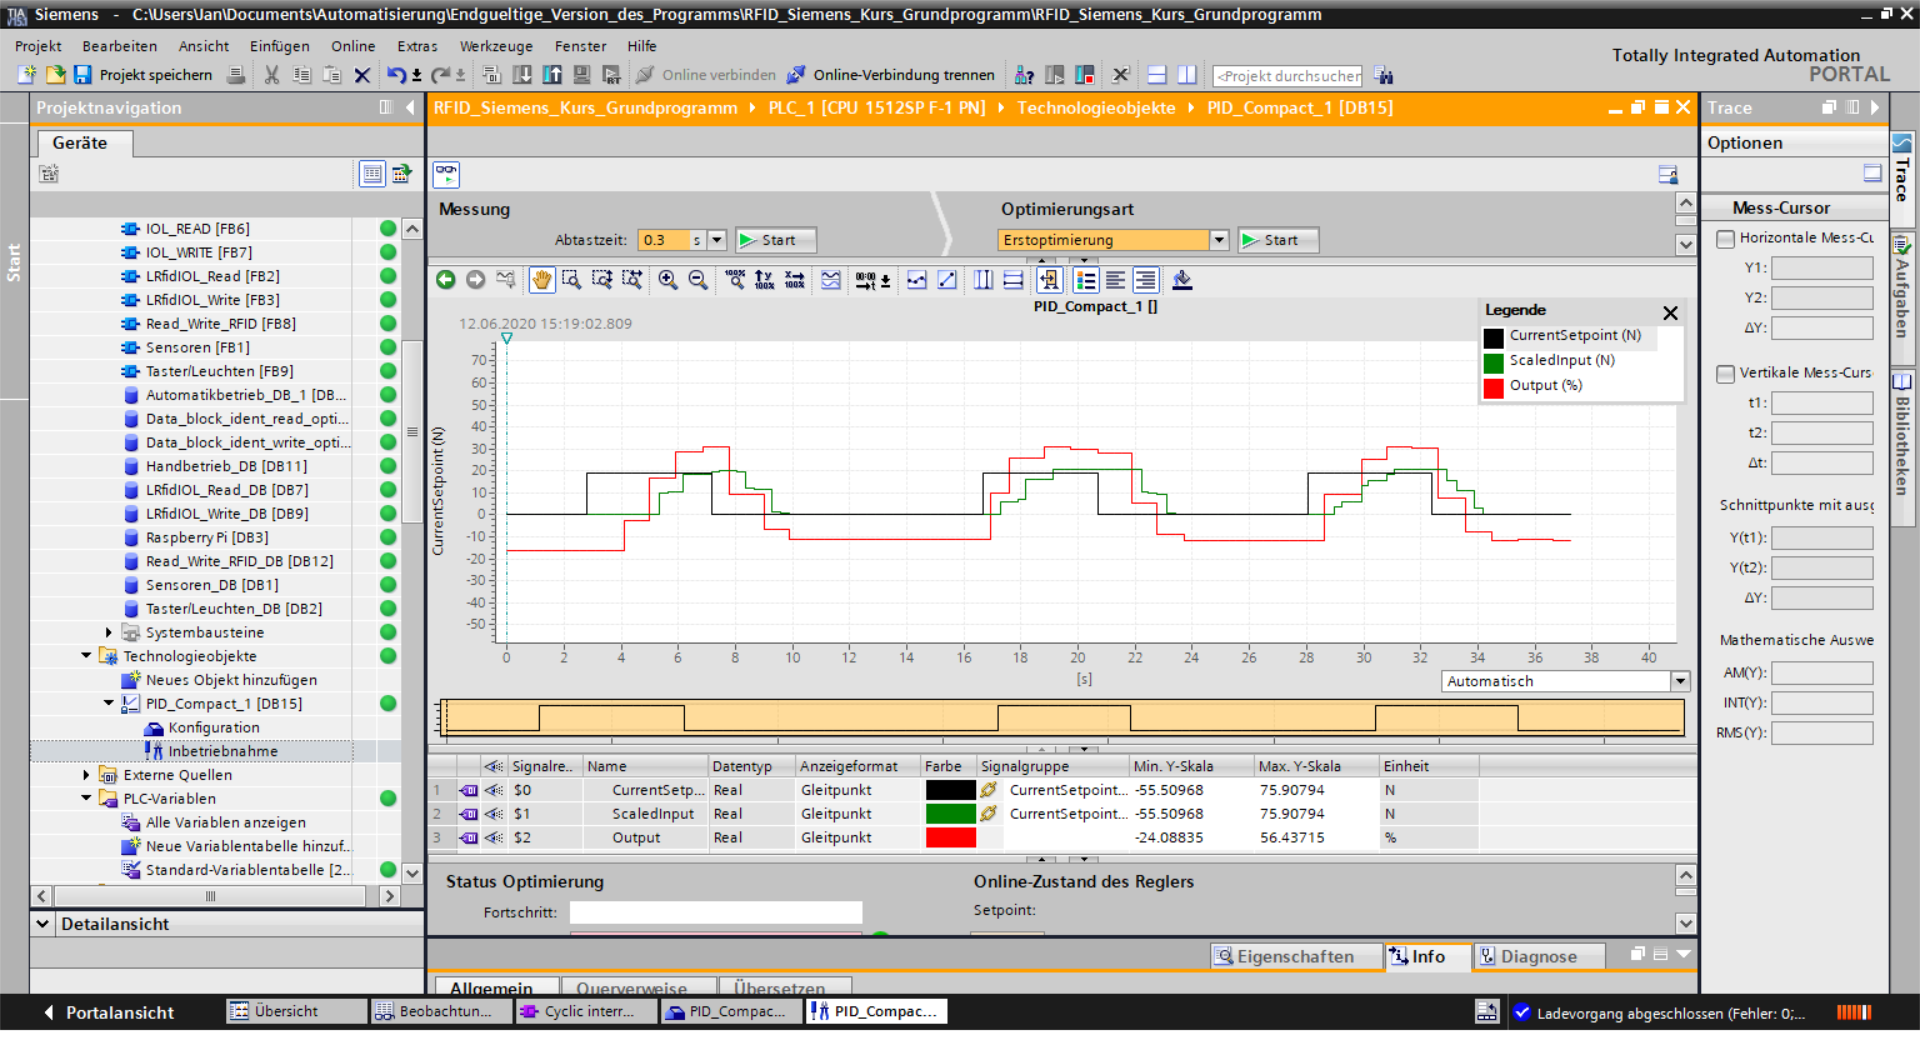Viewport: 1920px width, 1040px height.
Task: Expand the Systembausteine tree node
Action: 109,632
